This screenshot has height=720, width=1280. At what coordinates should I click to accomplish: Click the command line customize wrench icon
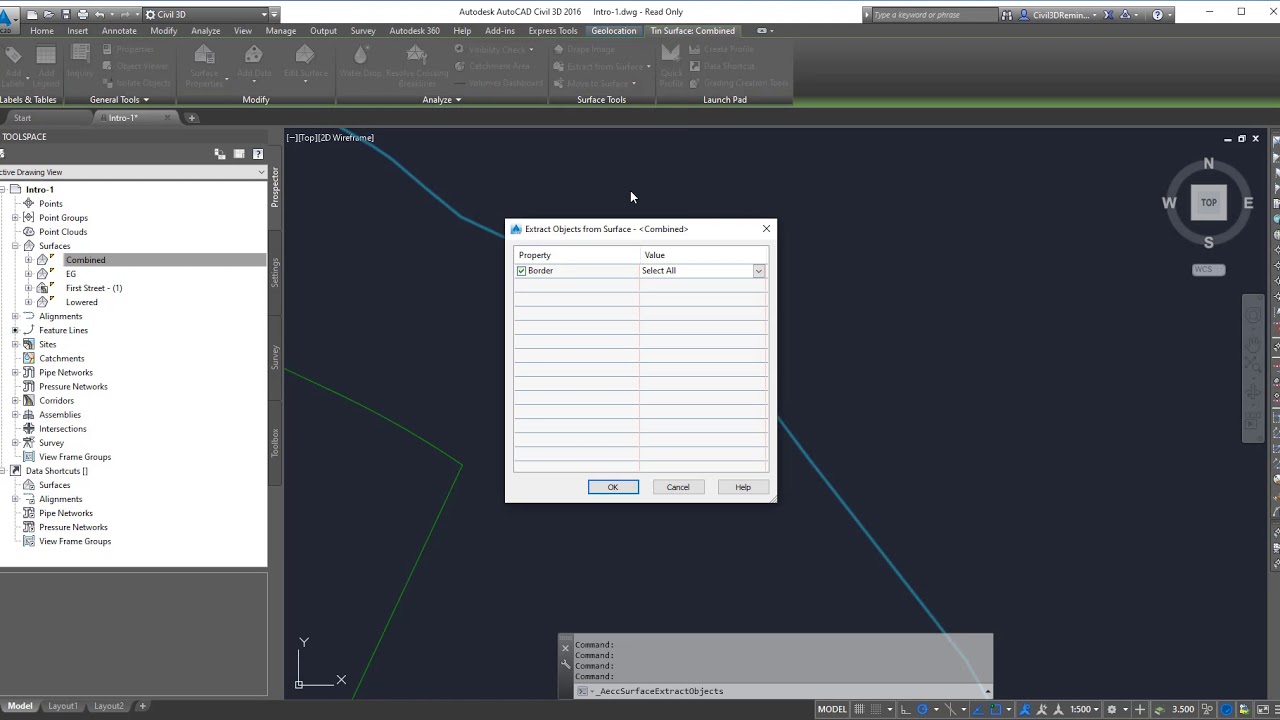[x=565, y=664]
